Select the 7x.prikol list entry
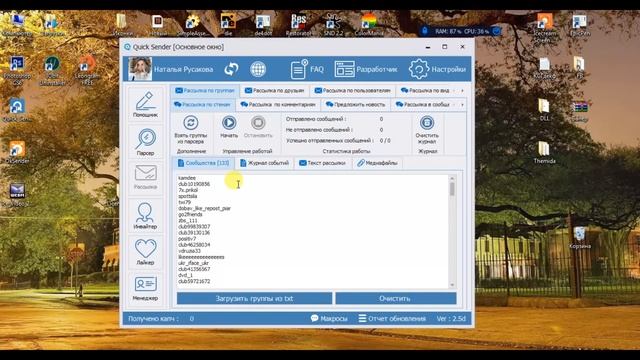The image size is (640, 360). click(188, 190)
